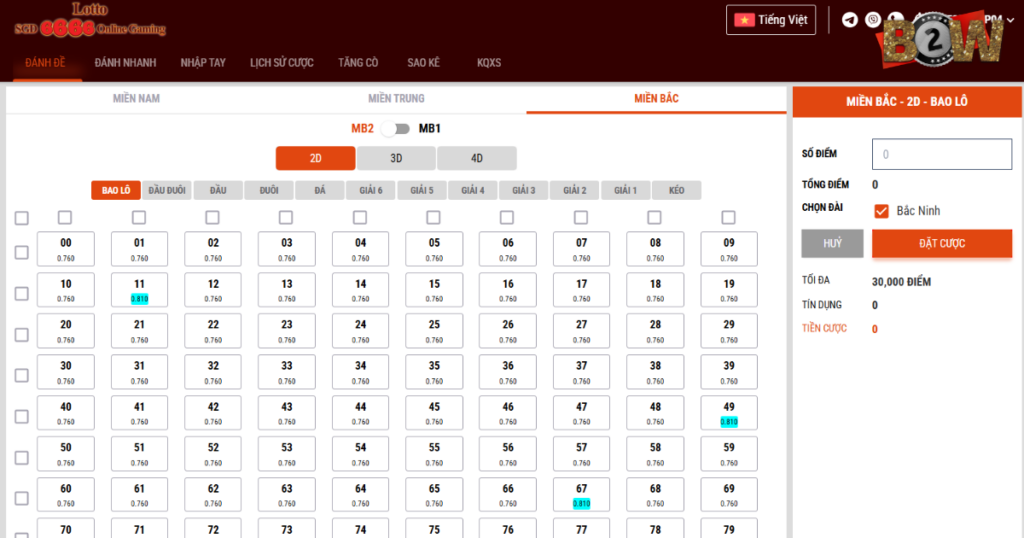Viewport: 1024px width, 538px height.
Task: Click the Lotto SGD Online Gaming logo
Action: [90, 21]
